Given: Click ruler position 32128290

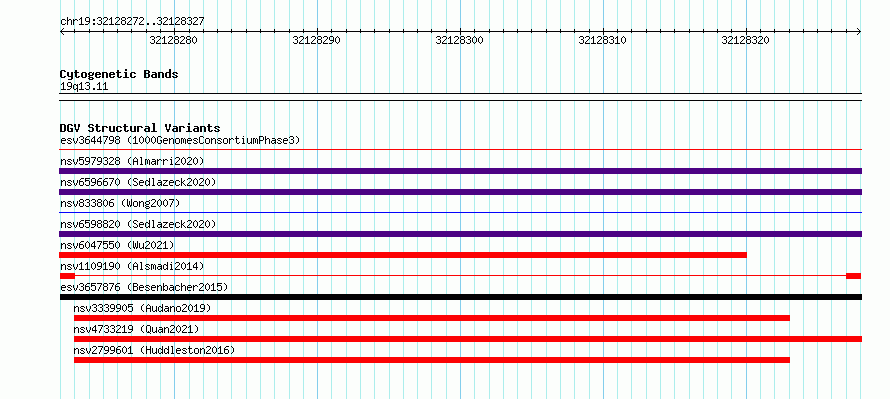Looking at the screenshot, I should (316, 40).
